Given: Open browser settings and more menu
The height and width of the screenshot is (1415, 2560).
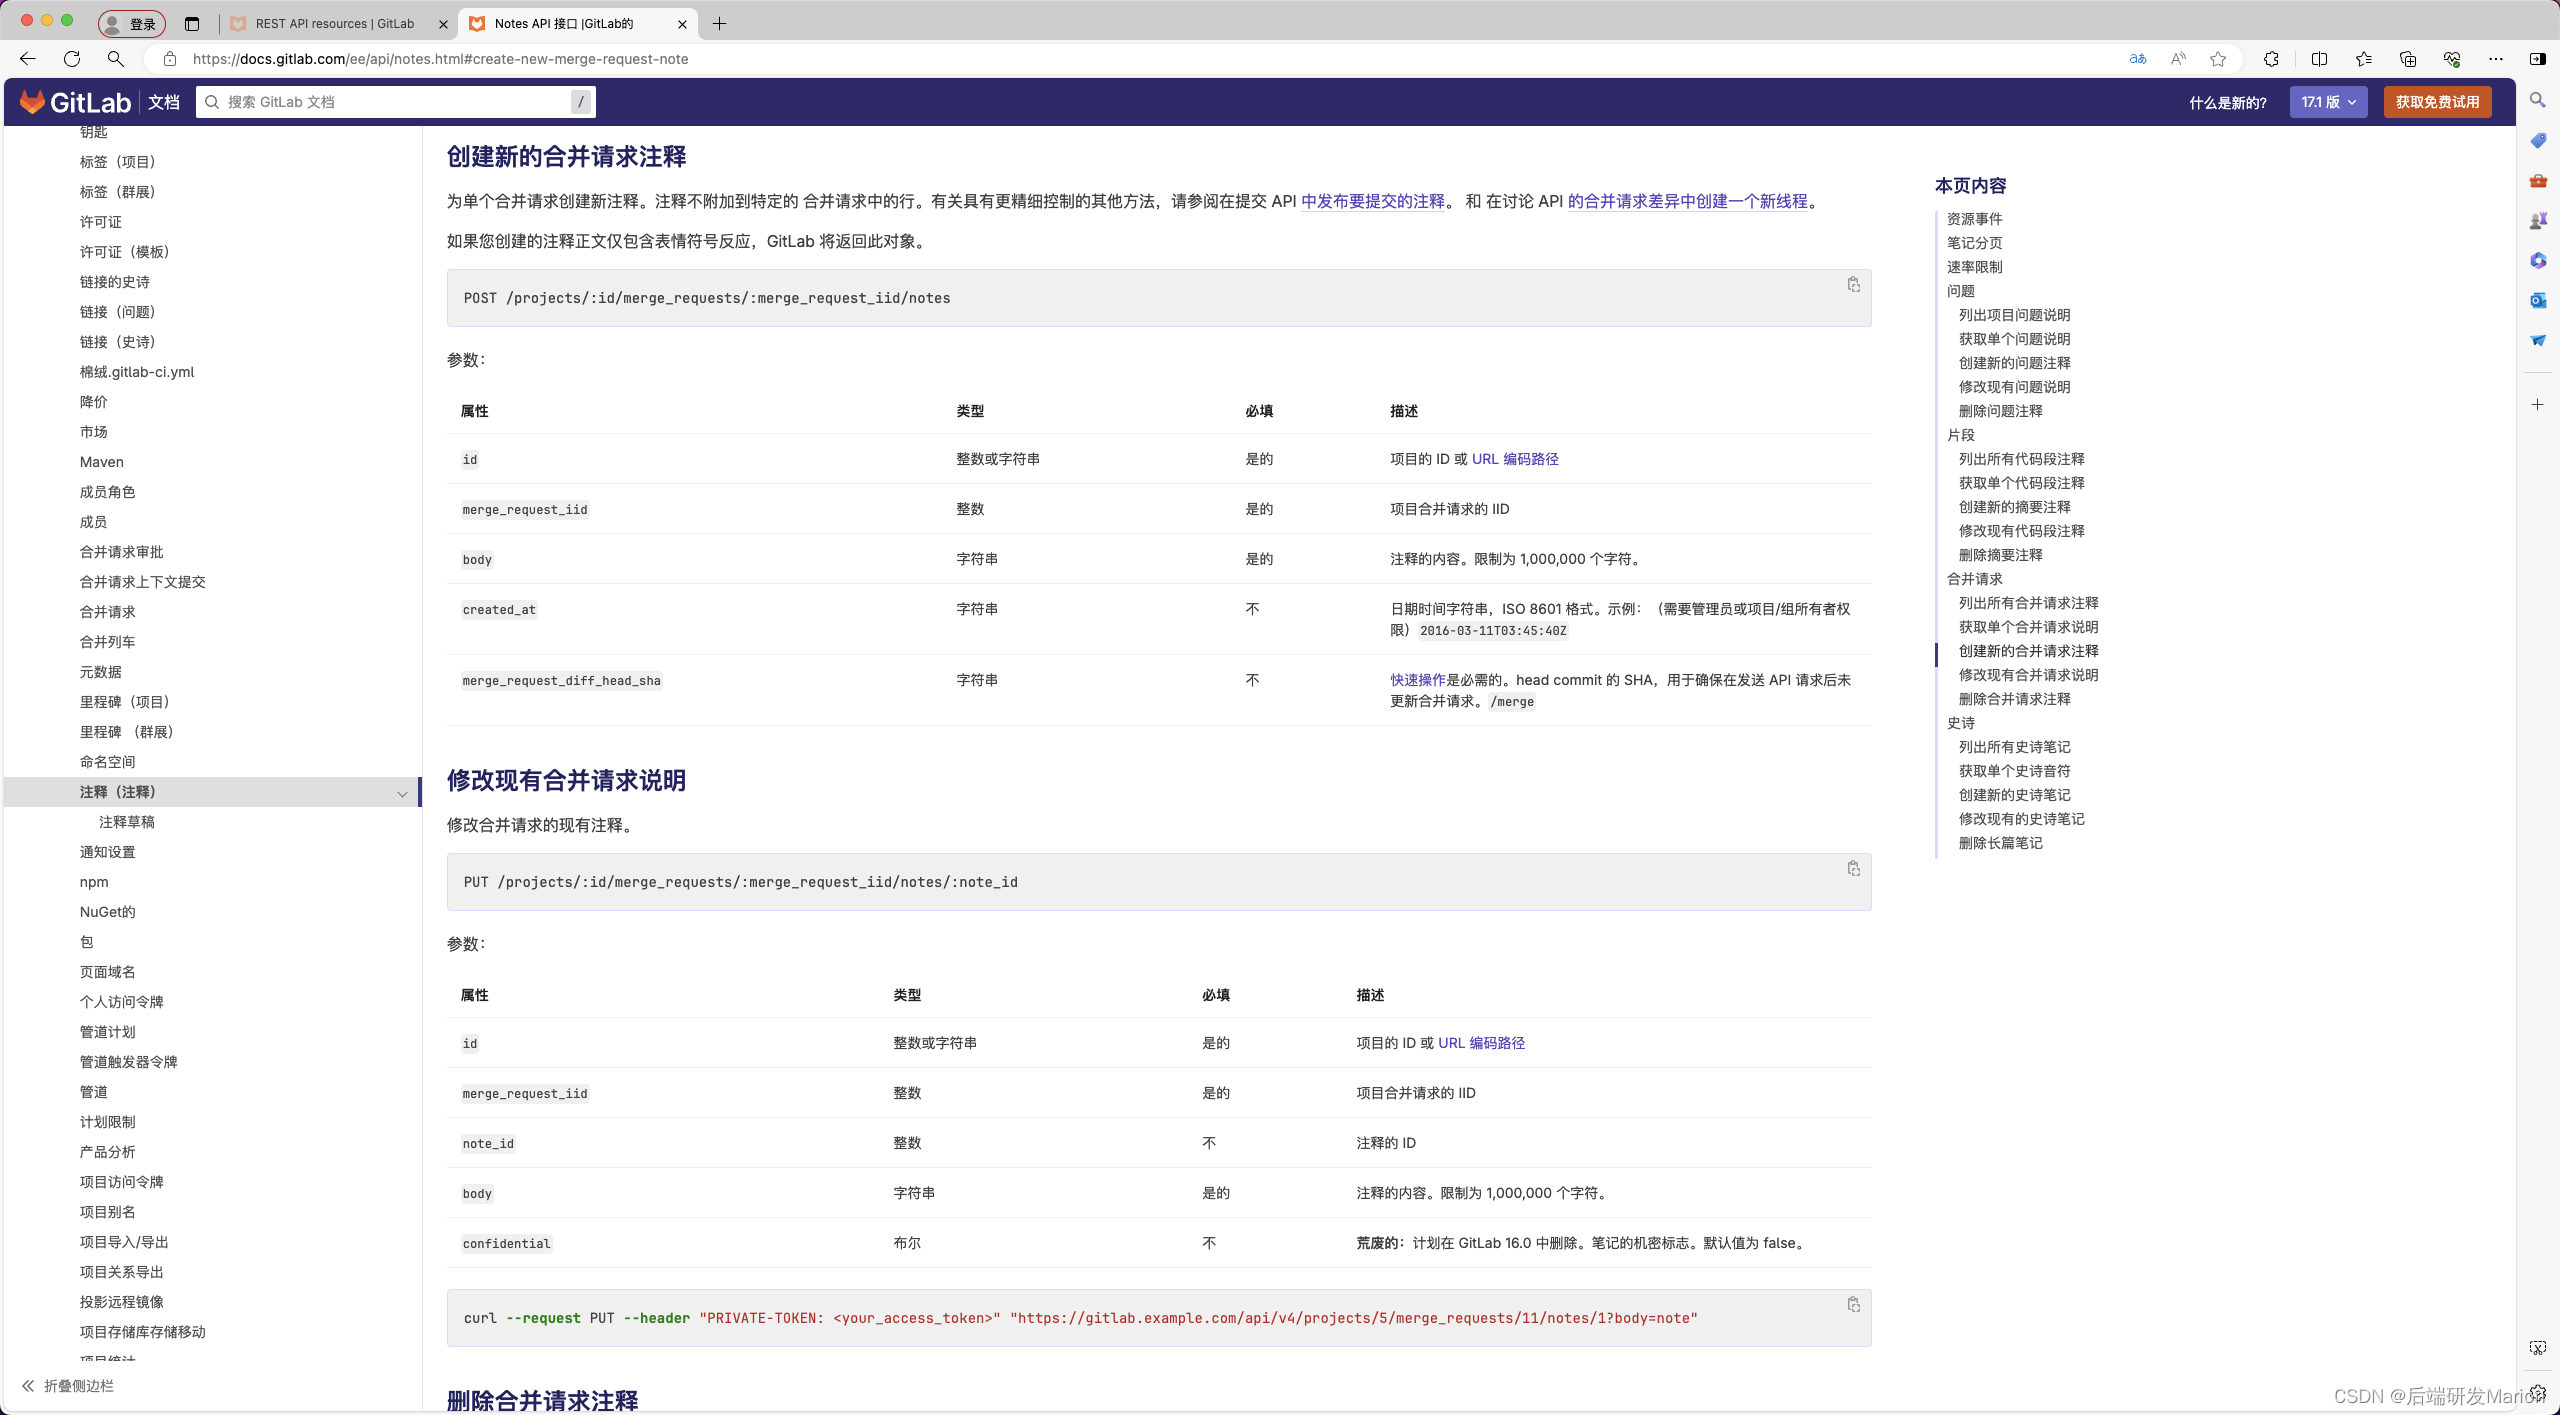Looking at the screenshot, I should [2496, 59].
